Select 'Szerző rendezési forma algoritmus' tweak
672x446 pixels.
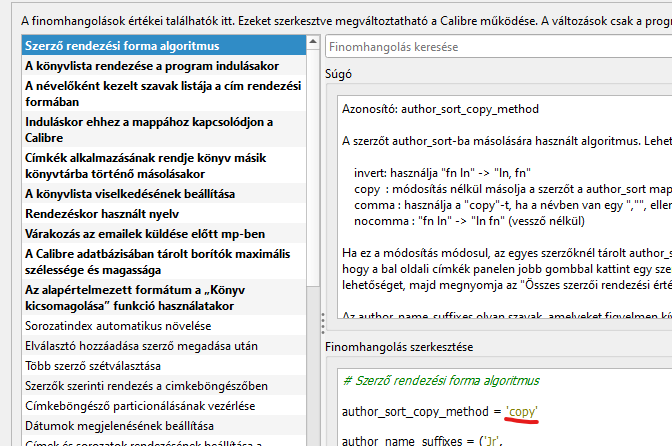164,45
